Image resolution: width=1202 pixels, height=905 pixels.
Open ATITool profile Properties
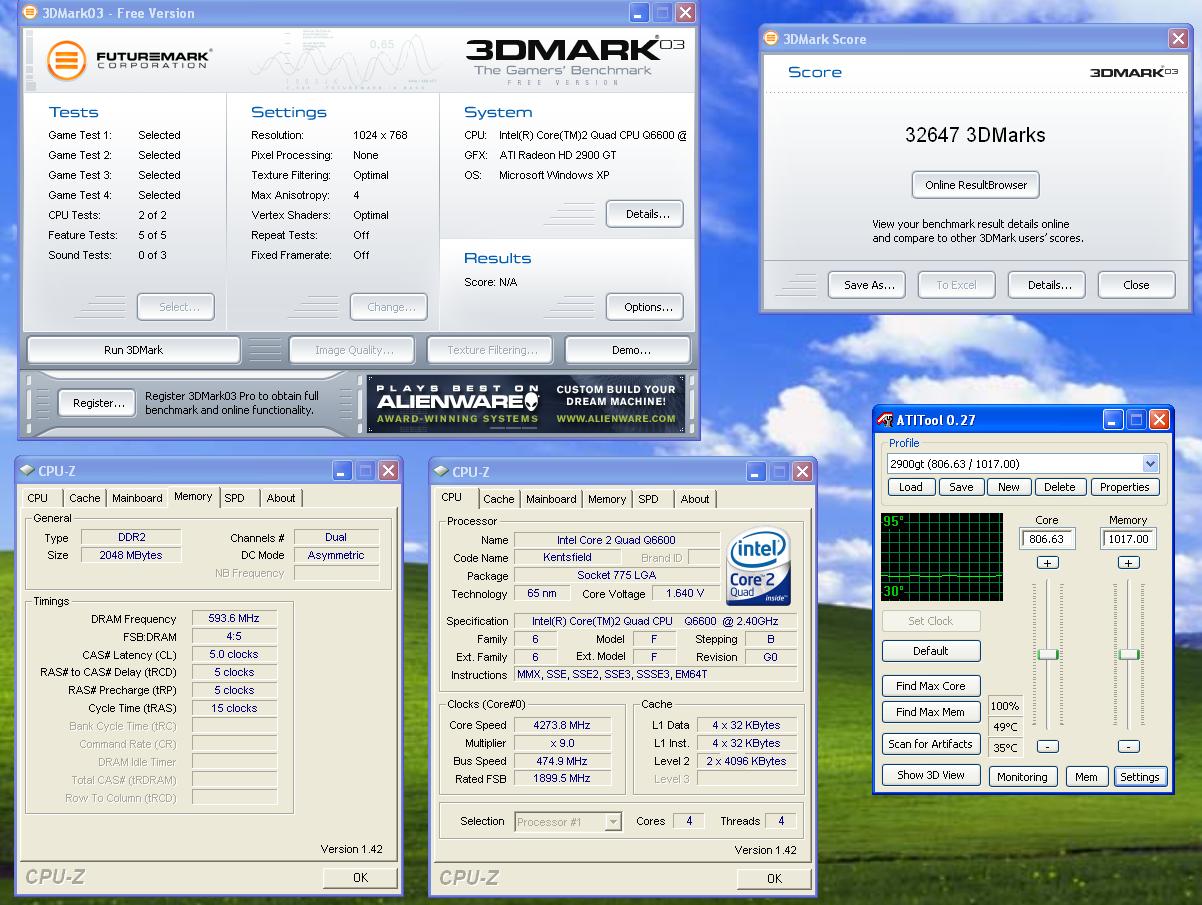[1125, 487]
